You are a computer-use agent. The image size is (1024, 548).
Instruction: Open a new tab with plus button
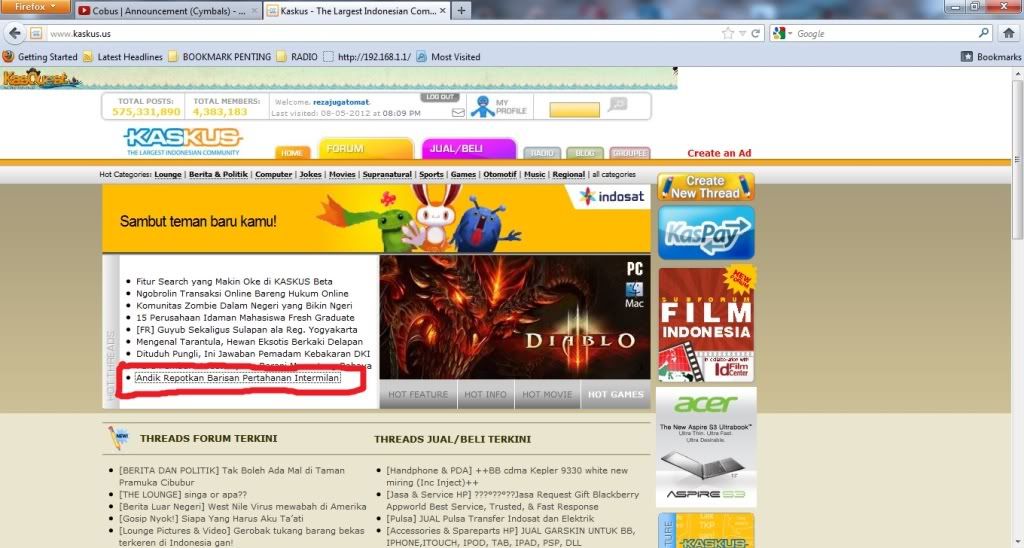[x=461, y=10]
